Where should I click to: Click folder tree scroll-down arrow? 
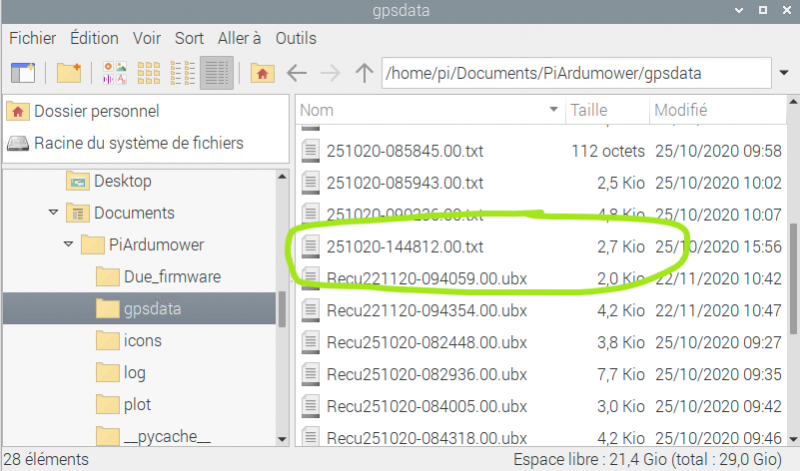pyautogui.click(x=282, y=439)
